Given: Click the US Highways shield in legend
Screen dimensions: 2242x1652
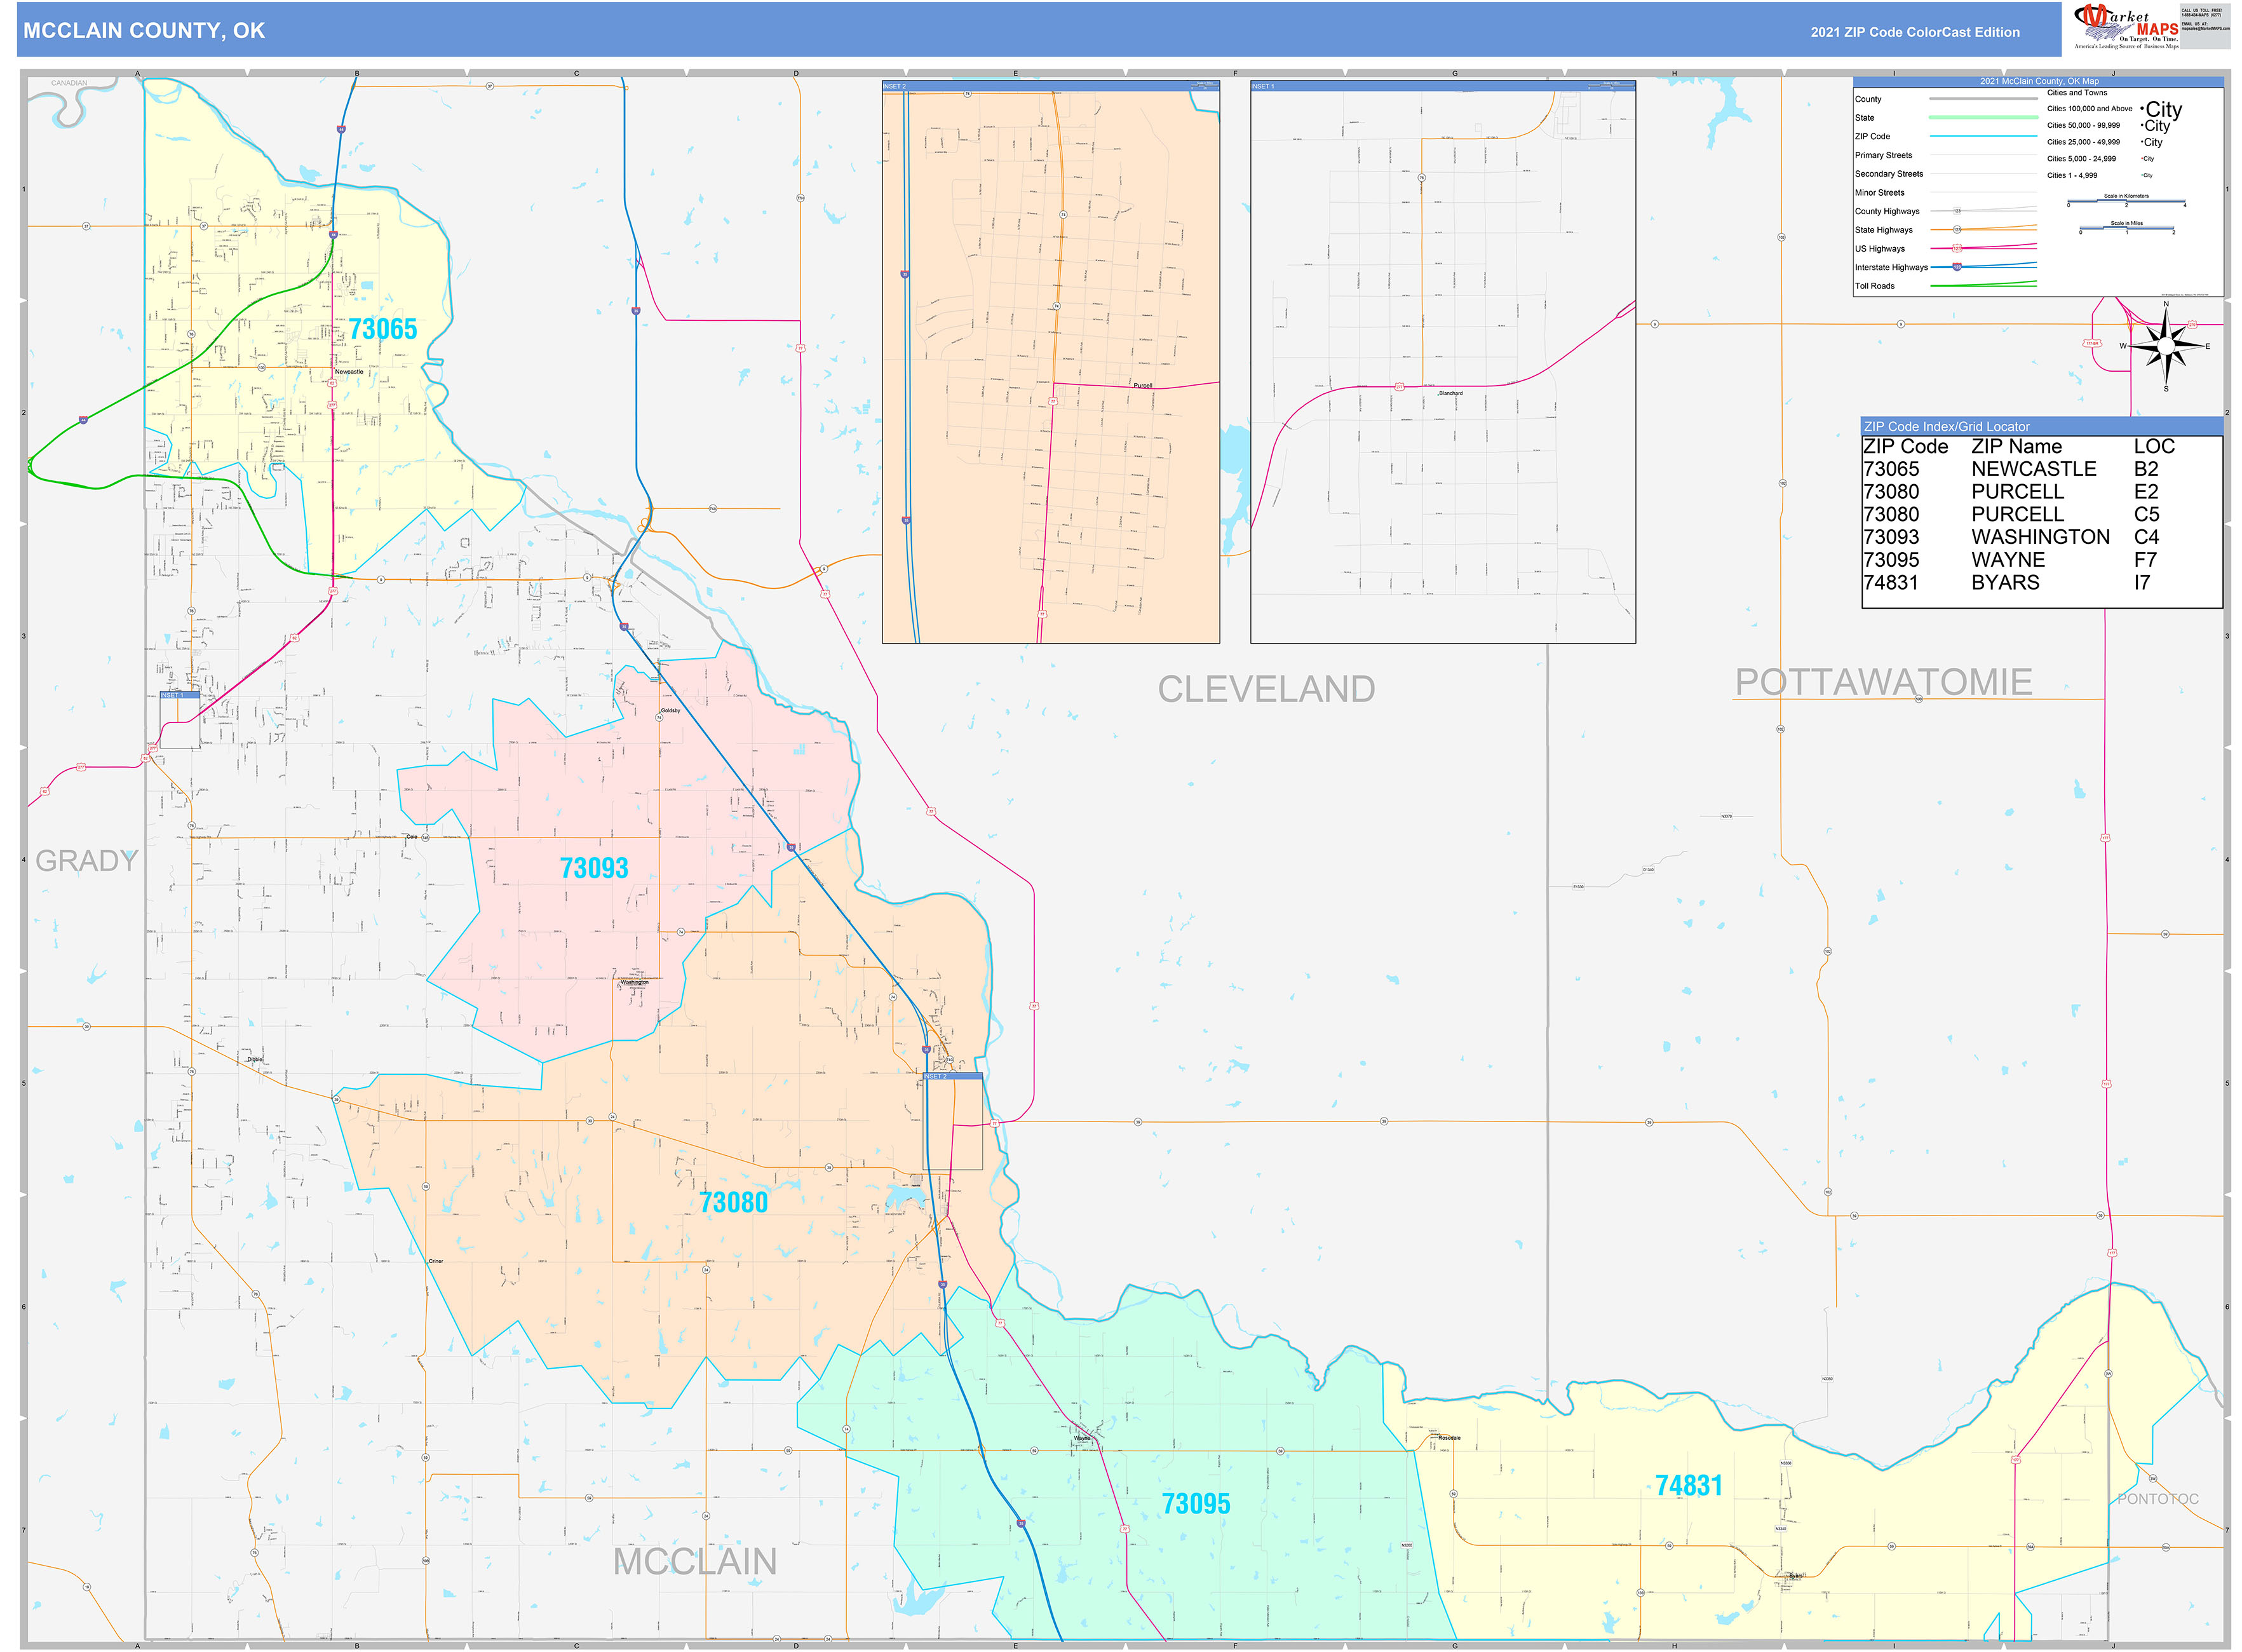Looking at the screenshot, I should click(x=1957, y=248).
